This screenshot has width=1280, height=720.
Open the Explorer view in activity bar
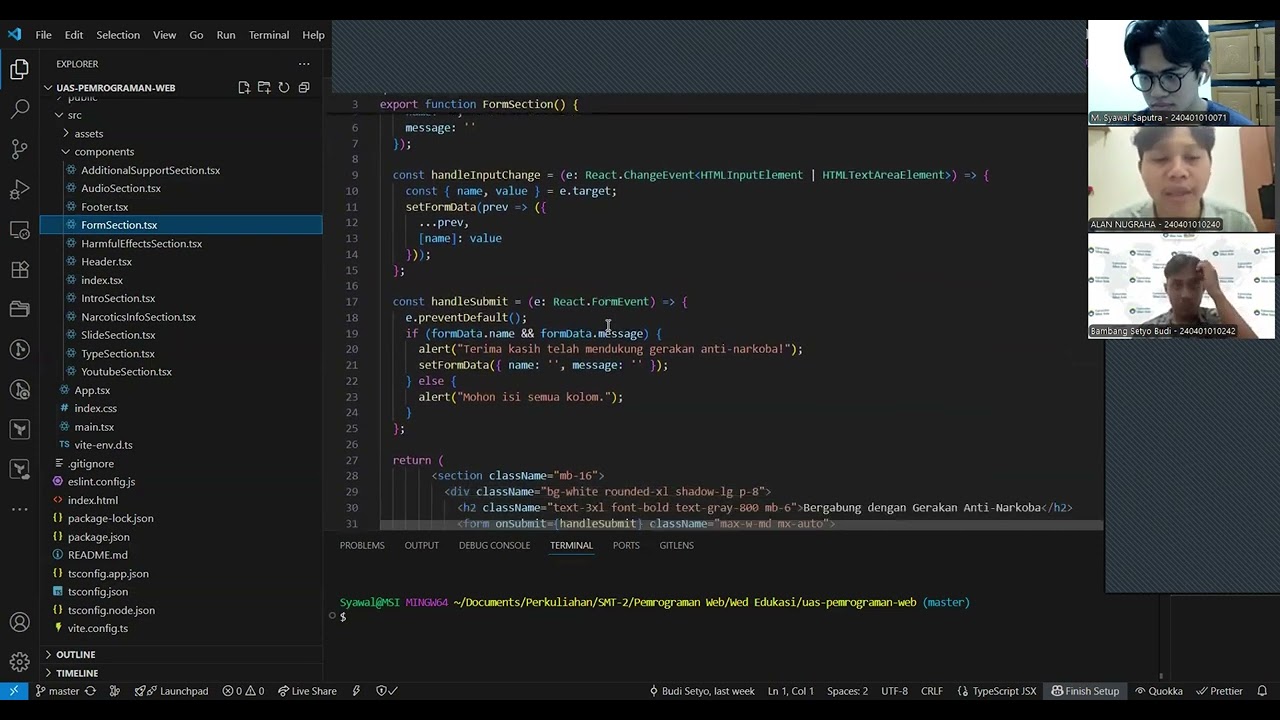click(x=19, y=69)
